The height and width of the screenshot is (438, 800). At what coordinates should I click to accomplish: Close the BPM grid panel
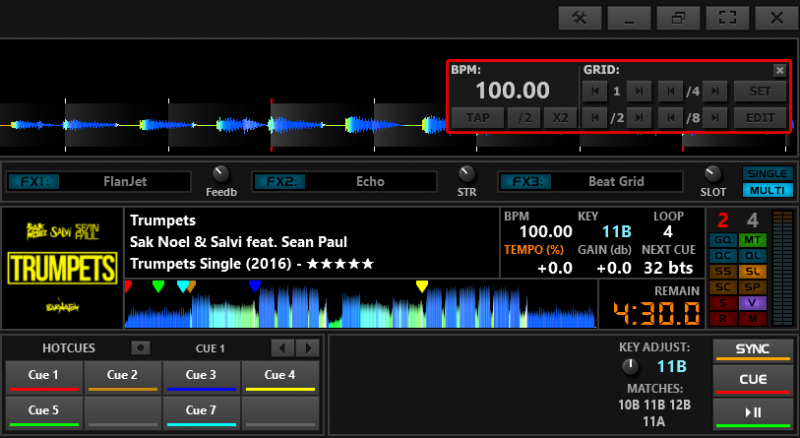click(780, 70)
